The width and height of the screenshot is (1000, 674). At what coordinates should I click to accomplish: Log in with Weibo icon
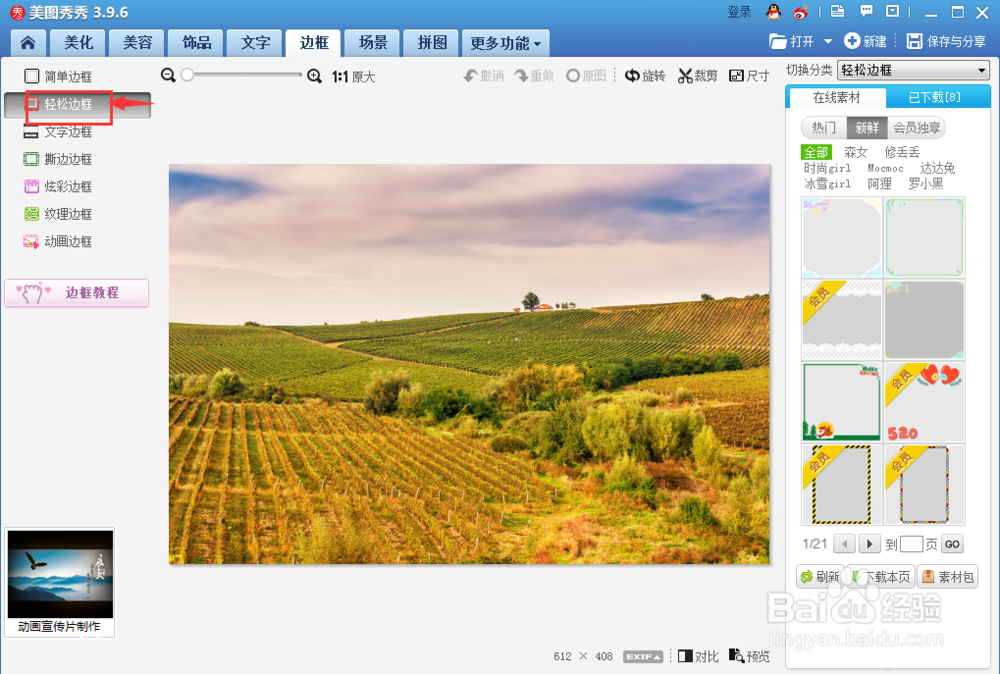click(800, 11)
